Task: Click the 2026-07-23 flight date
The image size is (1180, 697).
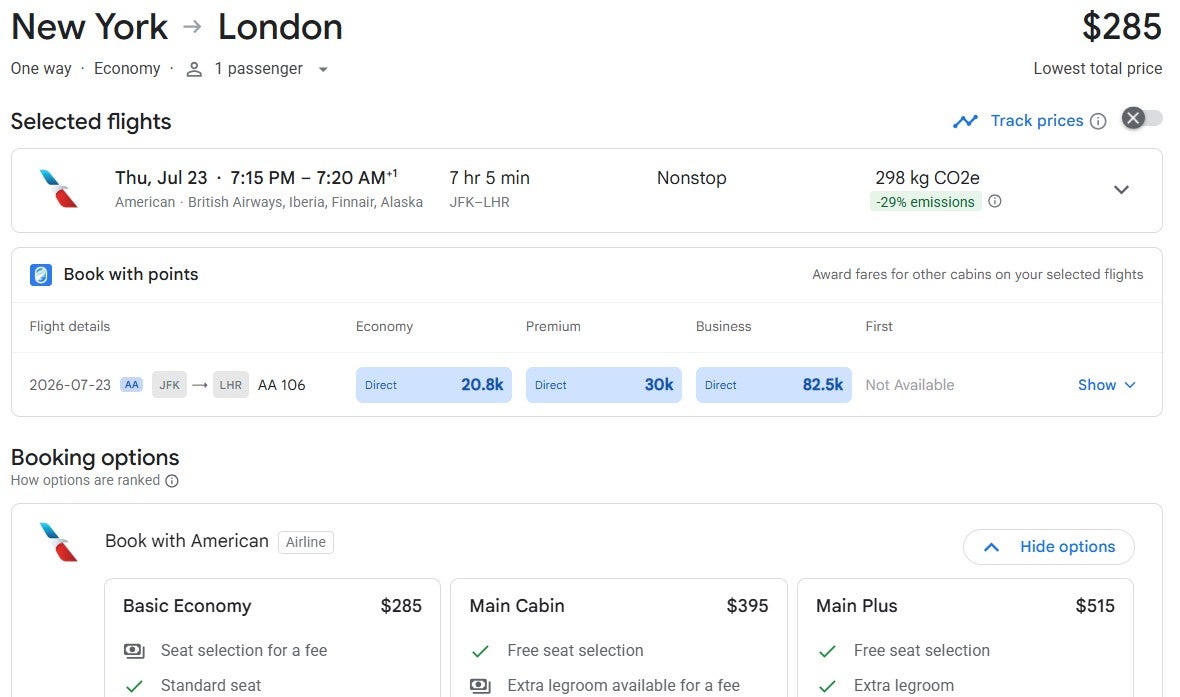Action: tap(70, 385)
